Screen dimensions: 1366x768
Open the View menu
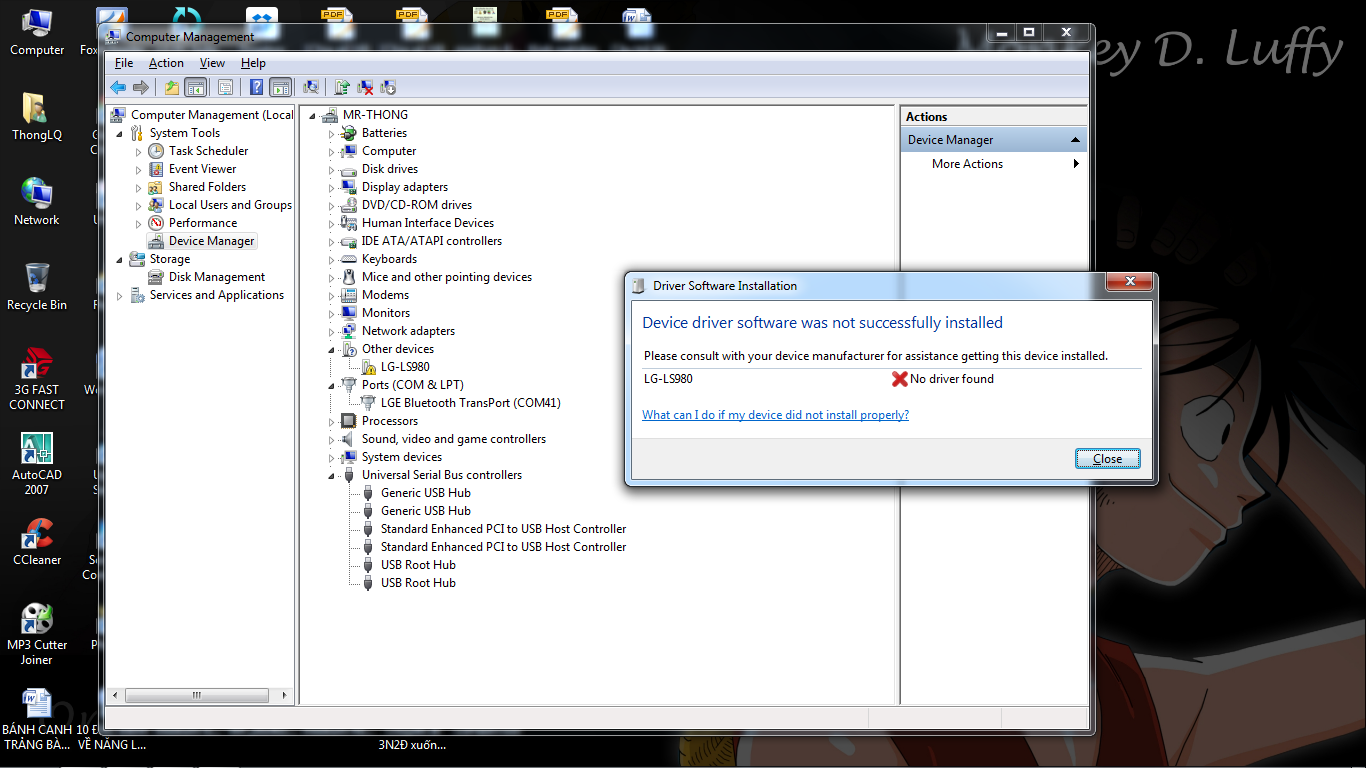click(x=212, y=63)
